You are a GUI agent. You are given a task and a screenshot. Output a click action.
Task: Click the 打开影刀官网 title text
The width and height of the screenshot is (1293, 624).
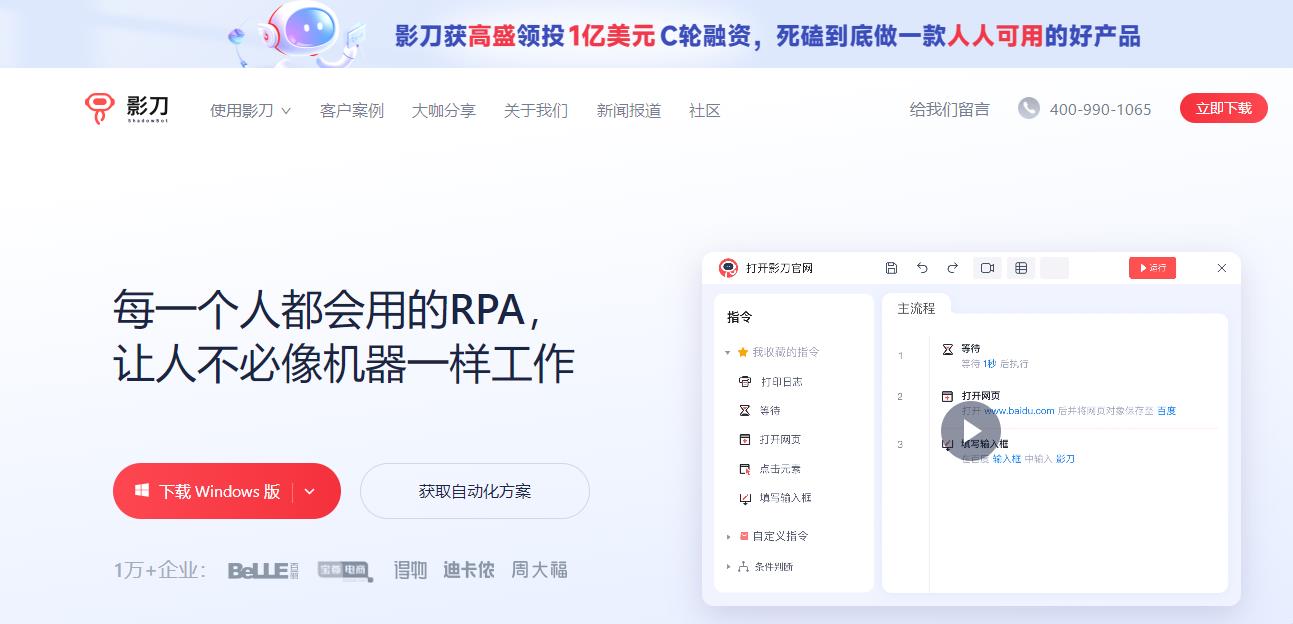[779, 268]
